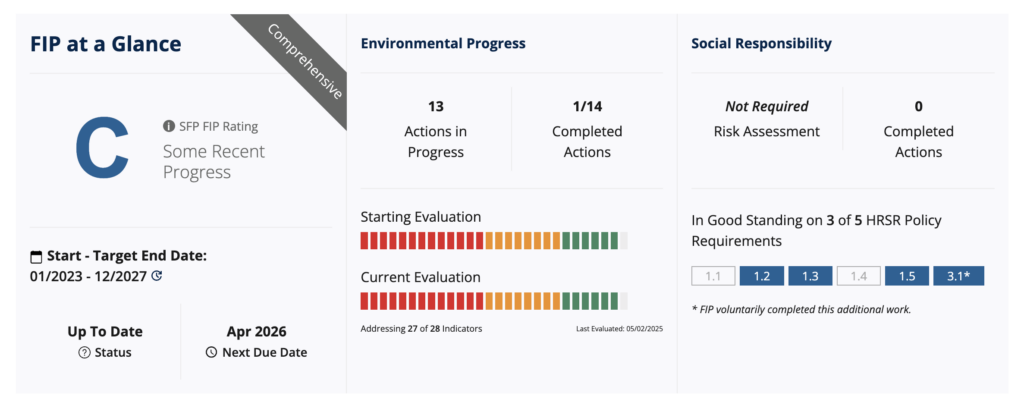The width and height of the screenshot is (1024, 402).
Task: Select HRSR policy requirement 3.1*
Action: [x=959, y=276]
